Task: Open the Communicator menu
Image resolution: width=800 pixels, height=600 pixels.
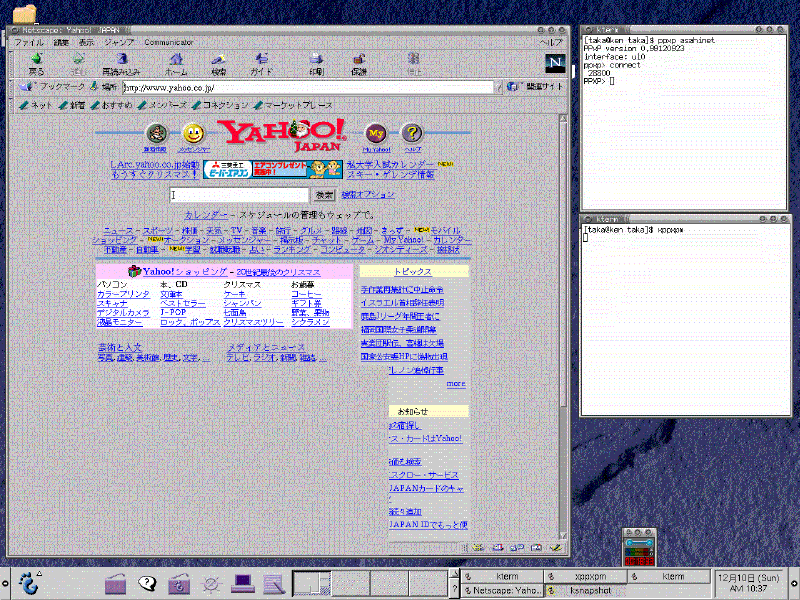Action: tap(169, 43)
